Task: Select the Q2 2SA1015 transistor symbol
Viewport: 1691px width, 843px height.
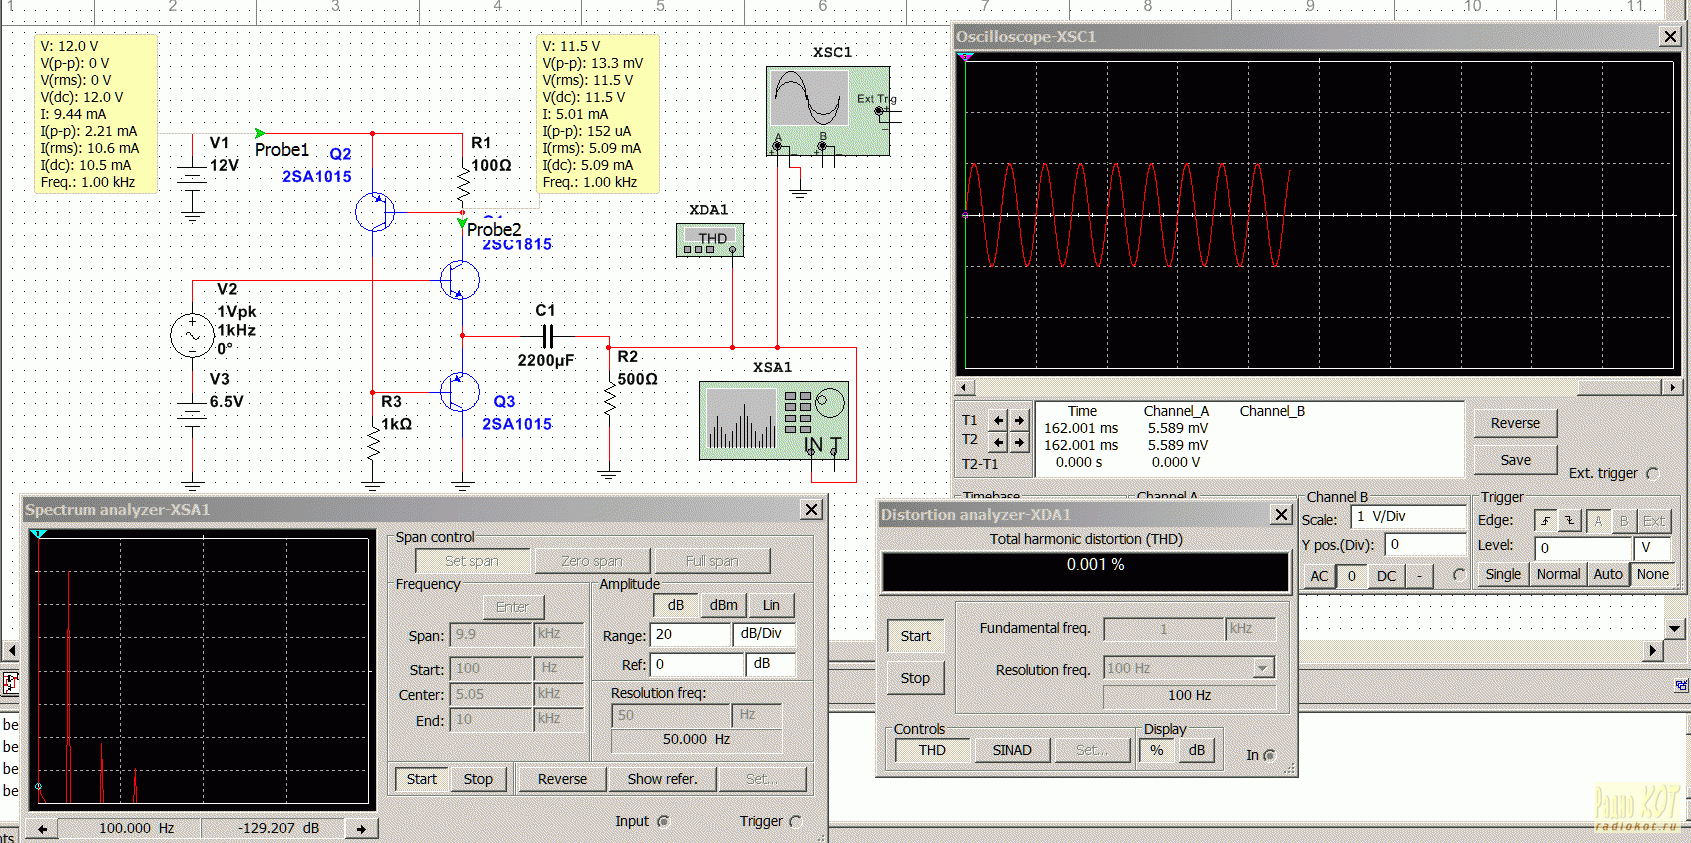Action: coord(375,212)
